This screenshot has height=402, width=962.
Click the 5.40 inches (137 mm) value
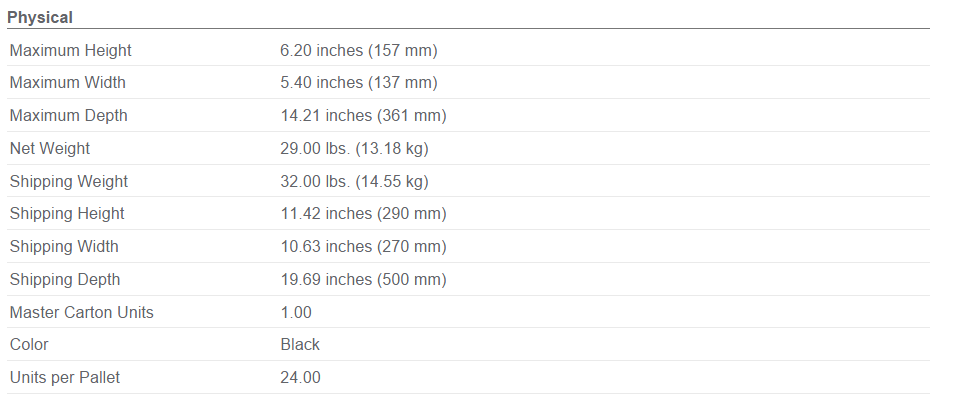(359, 82)
